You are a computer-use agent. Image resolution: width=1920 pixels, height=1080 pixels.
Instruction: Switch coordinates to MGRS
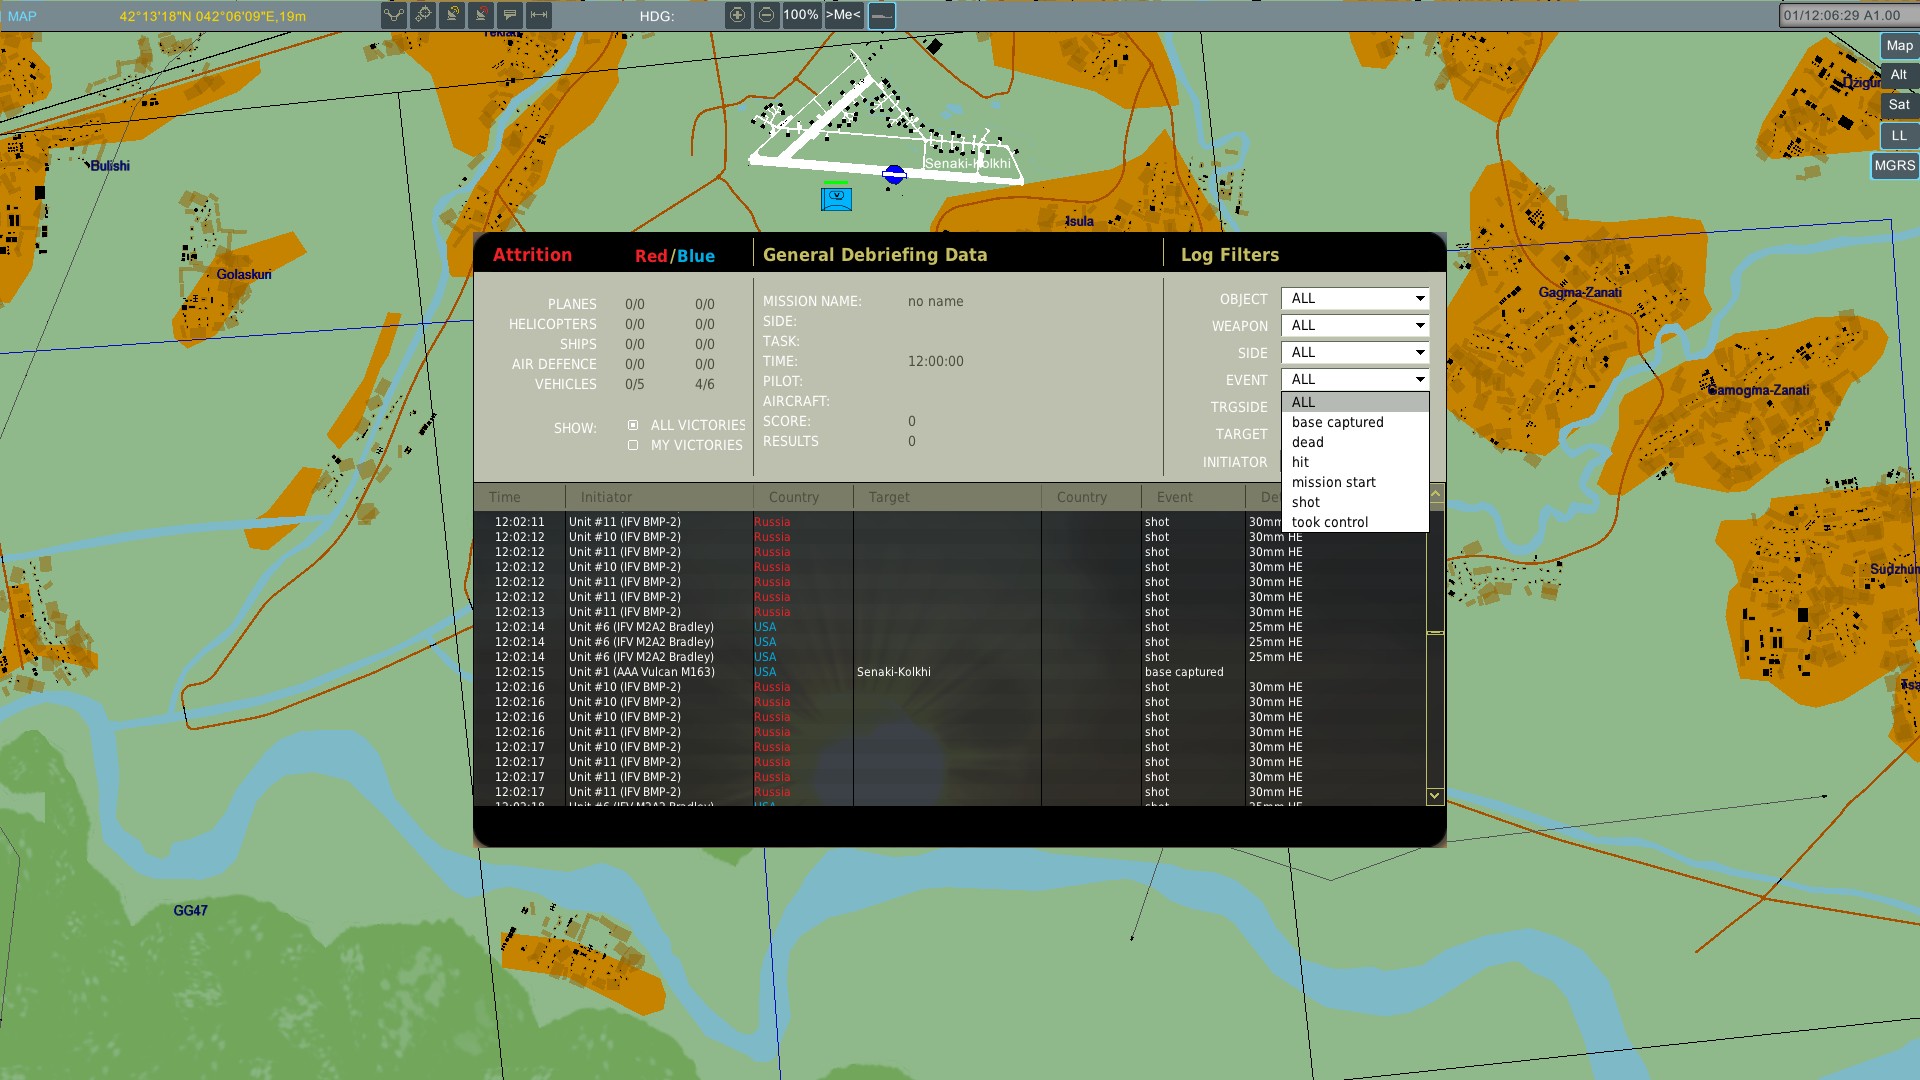[1894, 166]
